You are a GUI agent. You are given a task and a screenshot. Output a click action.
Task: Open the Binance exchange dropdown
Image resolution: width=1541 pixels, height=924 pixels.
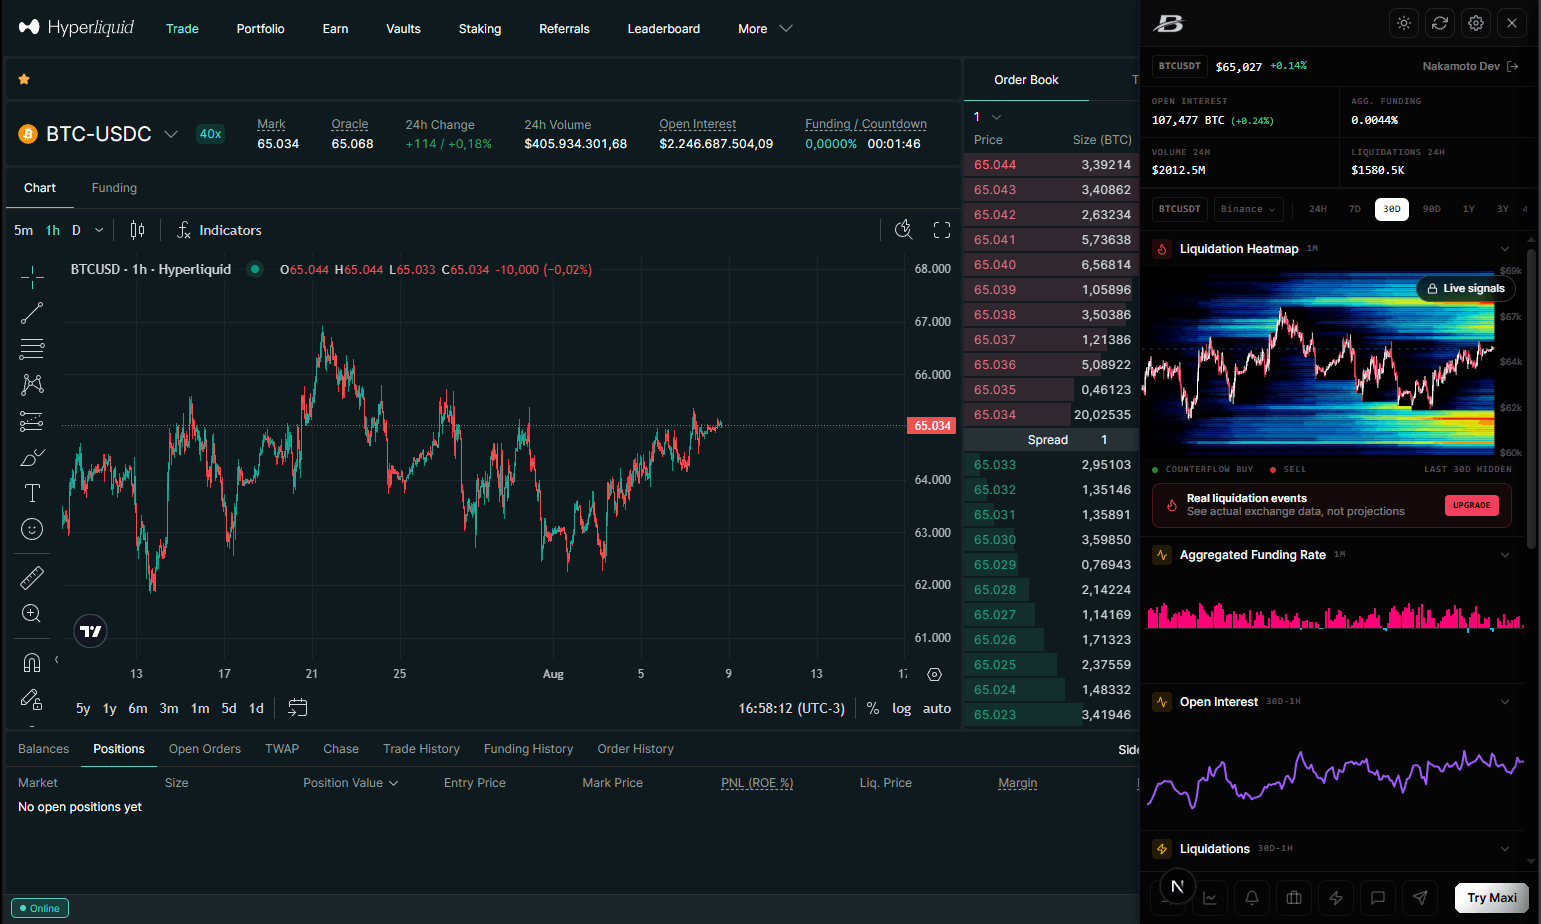click(1248, 209)
